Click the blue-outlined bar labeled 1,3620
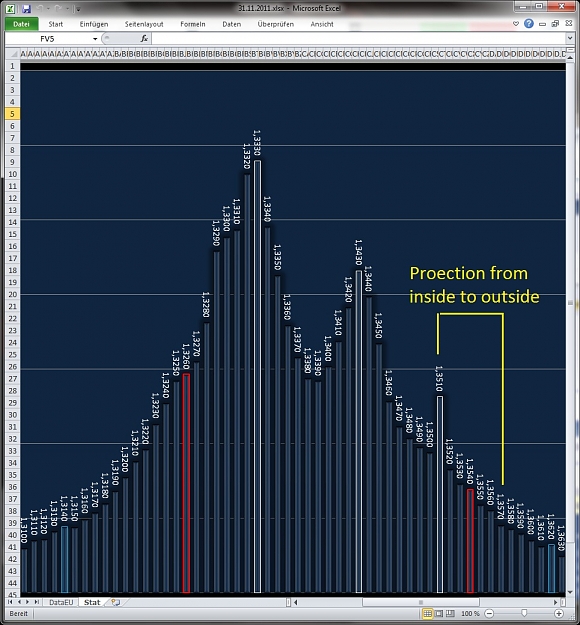The height and width of the screenshot is (625, 580). [x=551, y=569]
